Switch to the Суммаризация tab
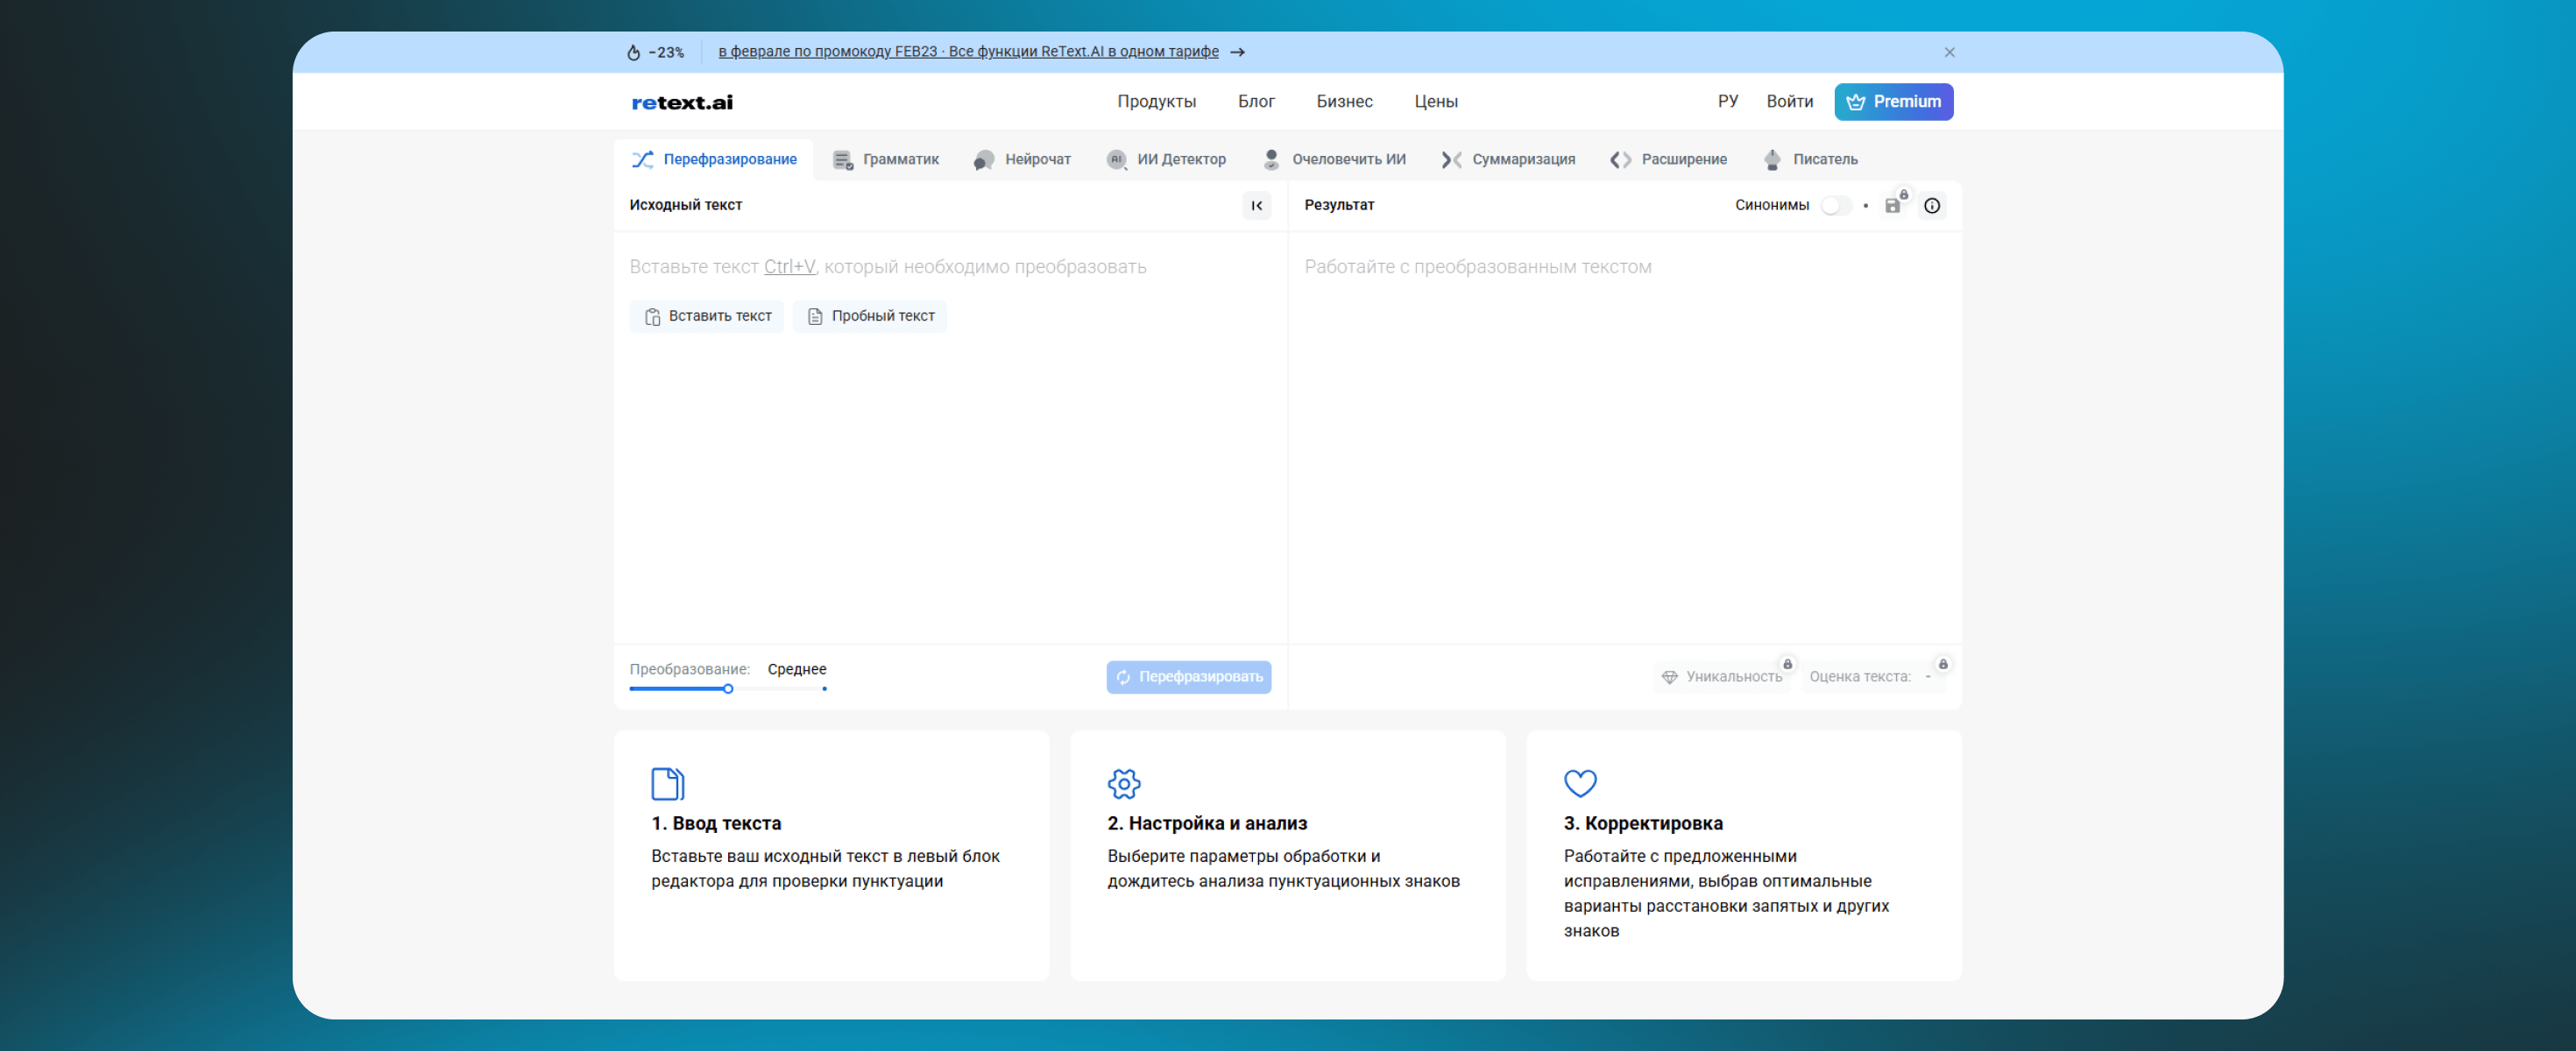Screen dimensions: 2576x1051 tap(1508, 160)
